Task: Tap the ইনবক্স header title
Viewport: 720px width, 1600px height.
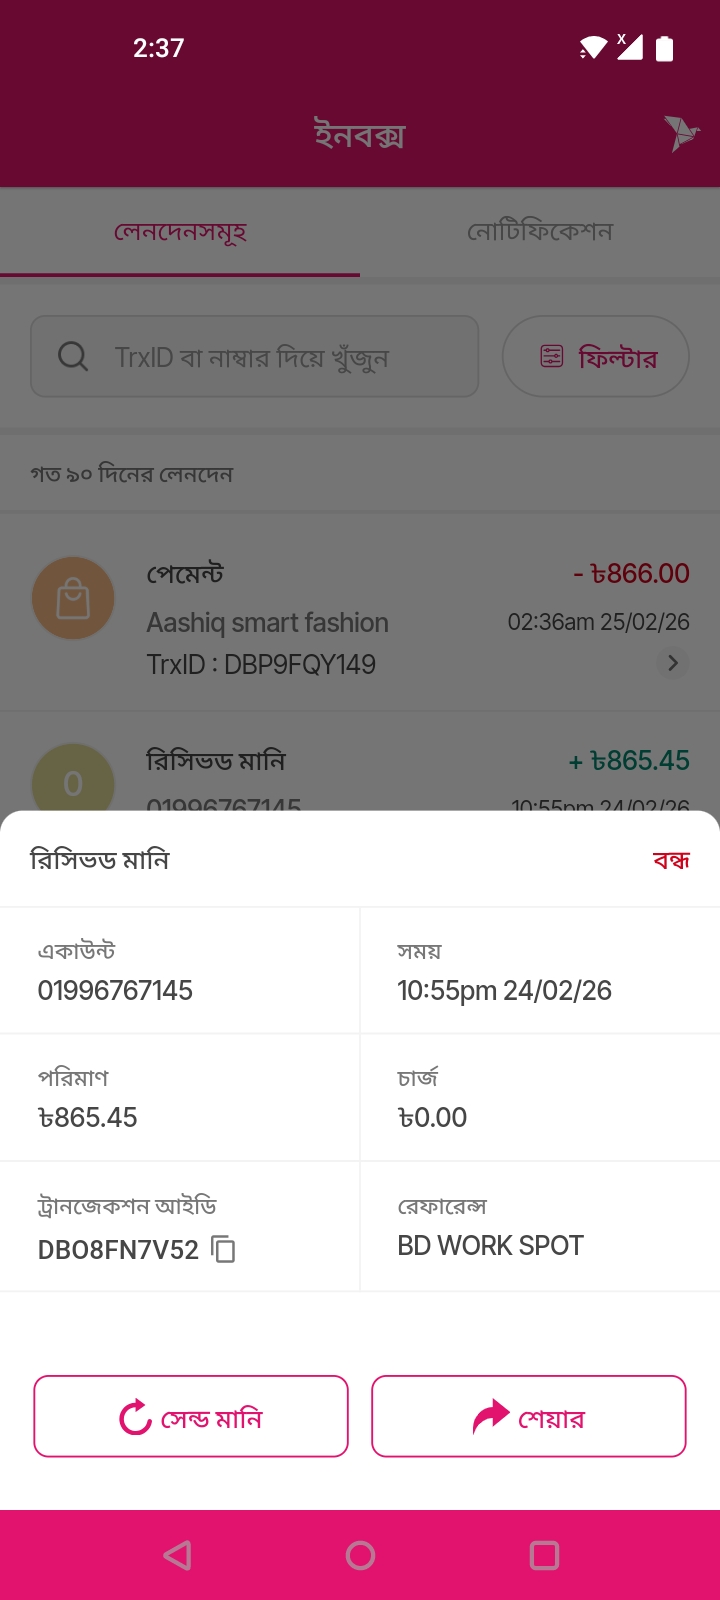Action: (x=360, y=134)
